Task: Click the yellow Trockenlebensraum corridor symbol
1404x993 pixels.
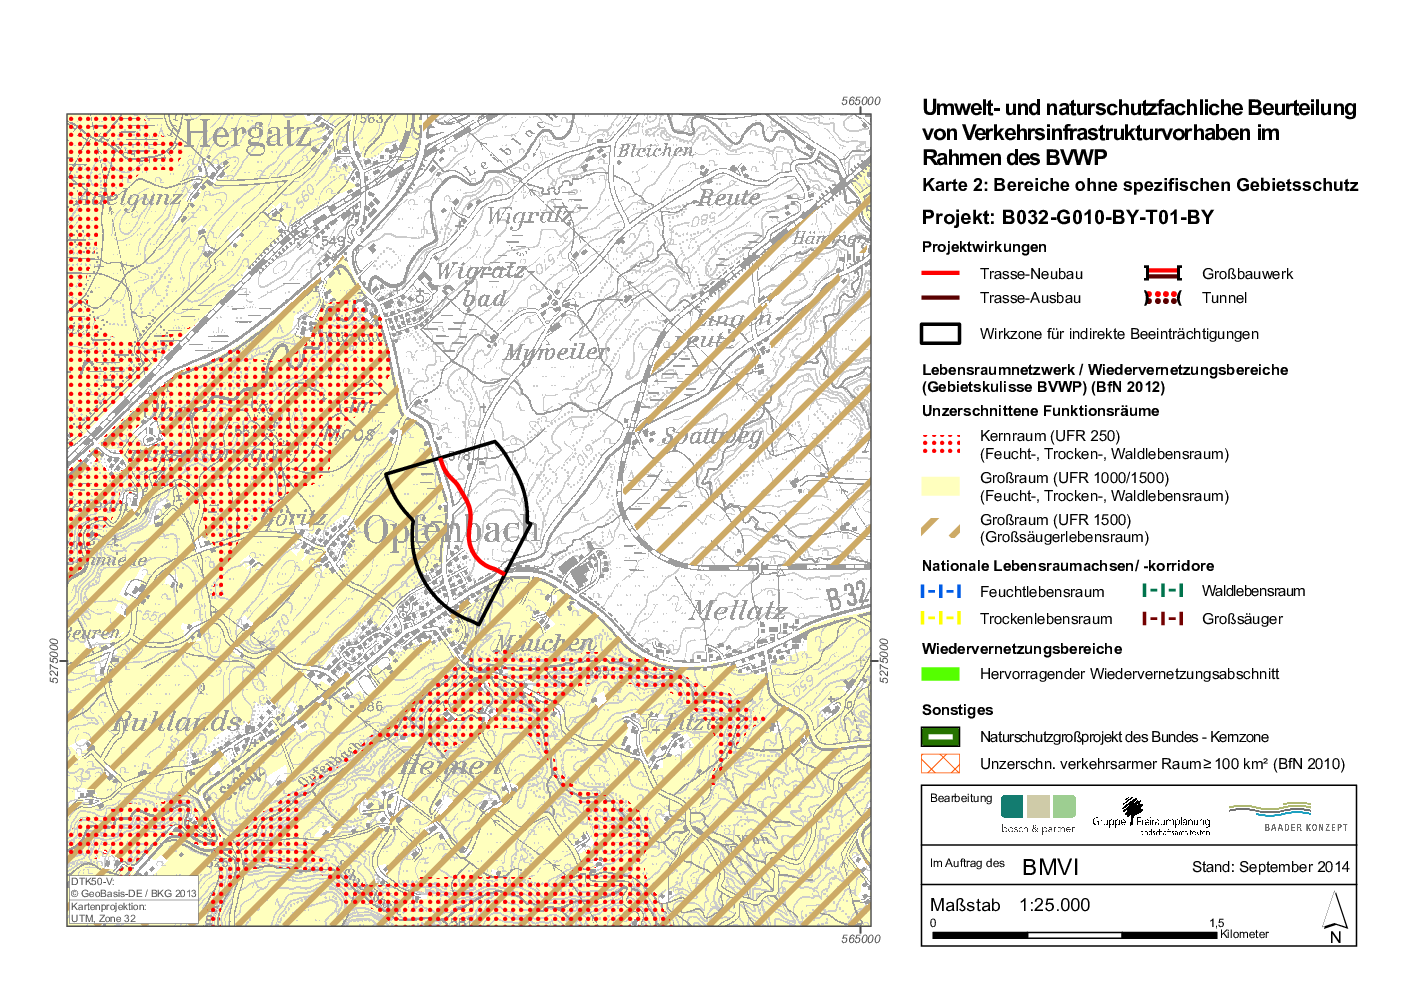Action: tap(939, 619)
